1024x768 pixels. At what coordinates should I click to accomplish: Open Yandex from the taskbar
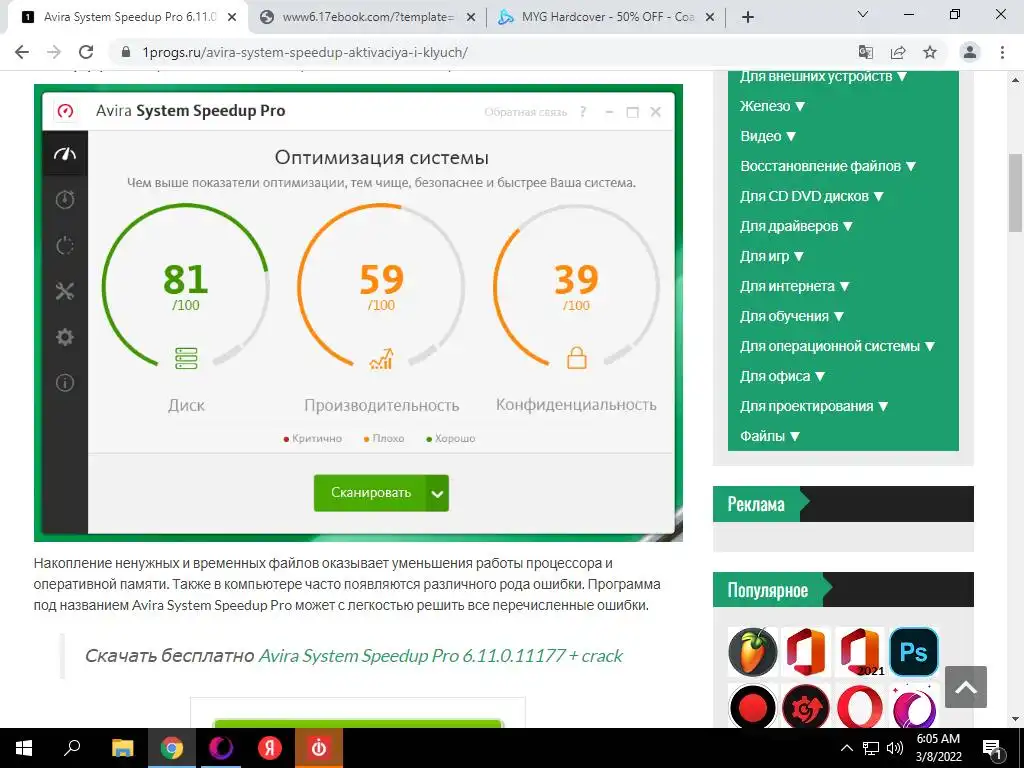tap(269, 748)
